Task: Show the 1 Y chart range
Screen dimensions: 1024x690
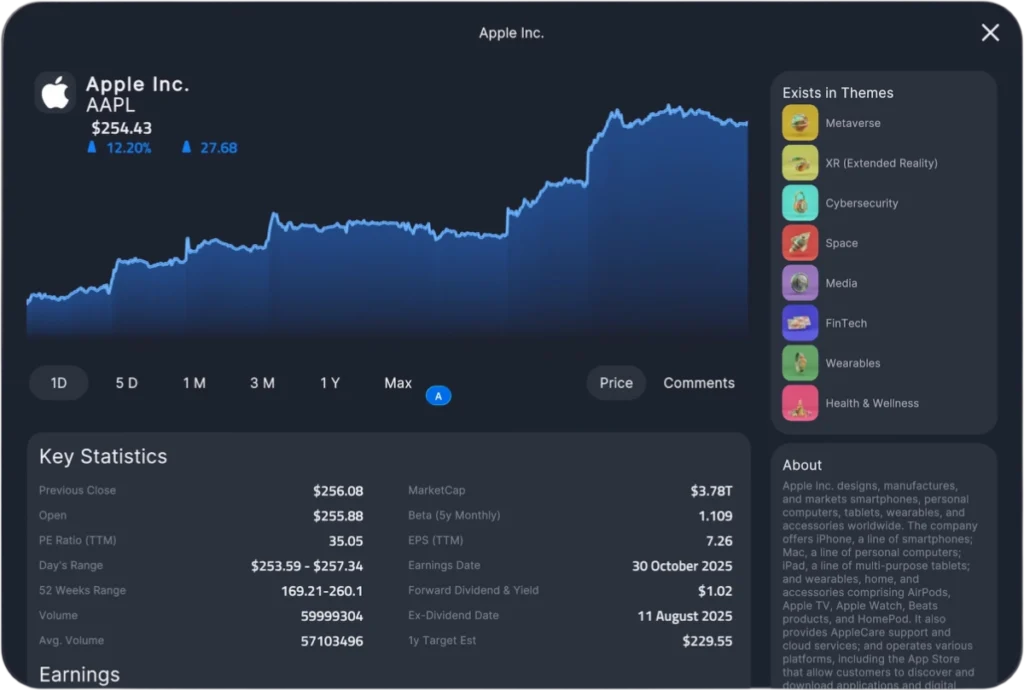Action: (330, 383)
